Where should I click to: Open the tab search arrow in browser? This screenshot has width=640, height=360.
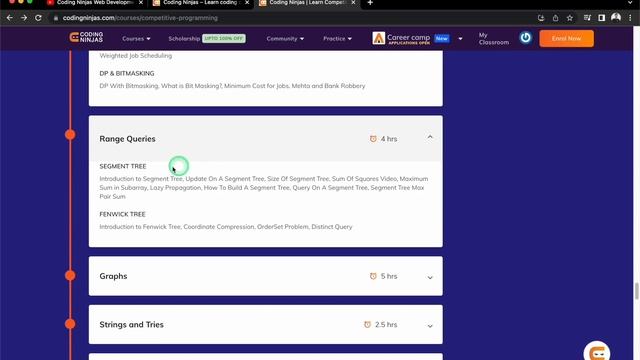[x=631, y=3]
